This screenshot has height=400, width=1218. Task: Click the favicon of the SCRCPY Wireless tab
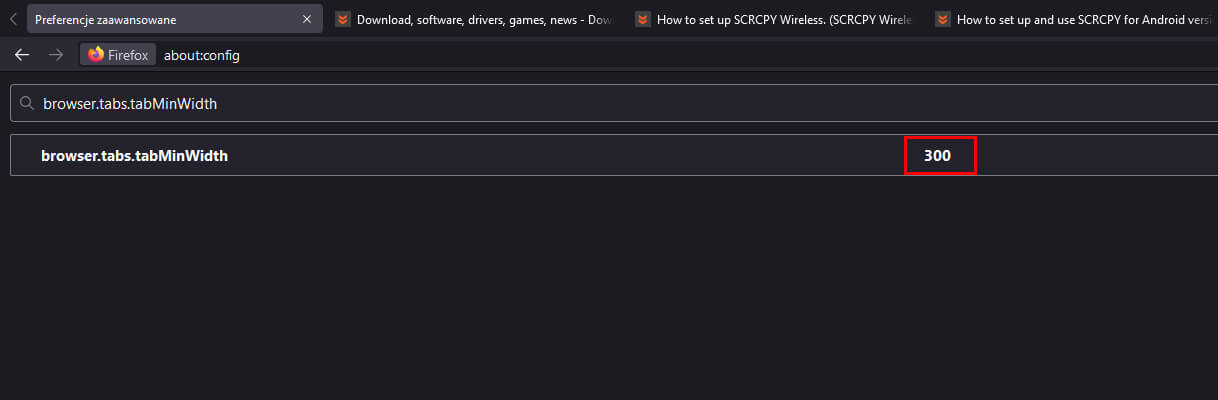(x=643, y=19)
